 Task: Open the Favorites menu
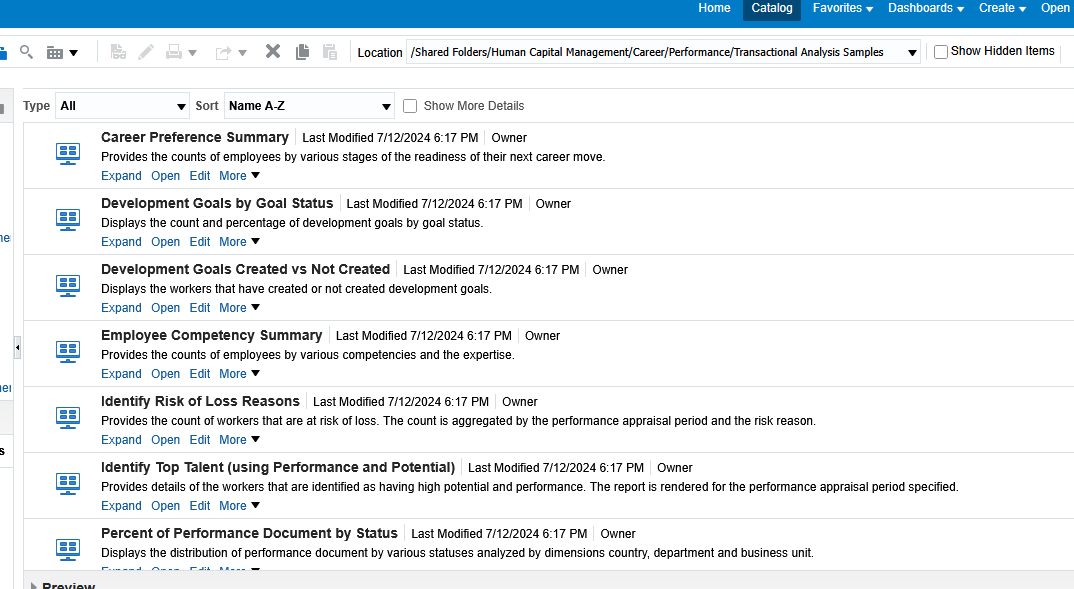842,8
